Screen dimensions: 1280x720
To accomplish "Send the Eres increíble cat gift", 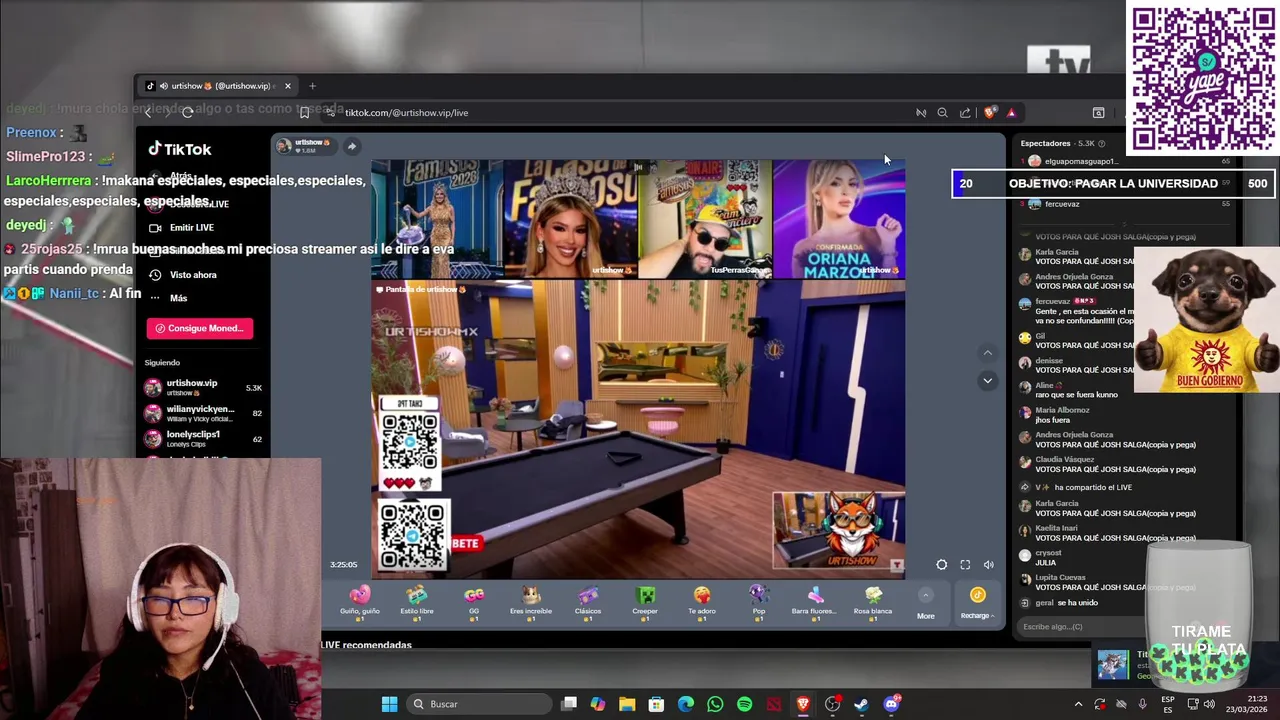I will [531, 602].
